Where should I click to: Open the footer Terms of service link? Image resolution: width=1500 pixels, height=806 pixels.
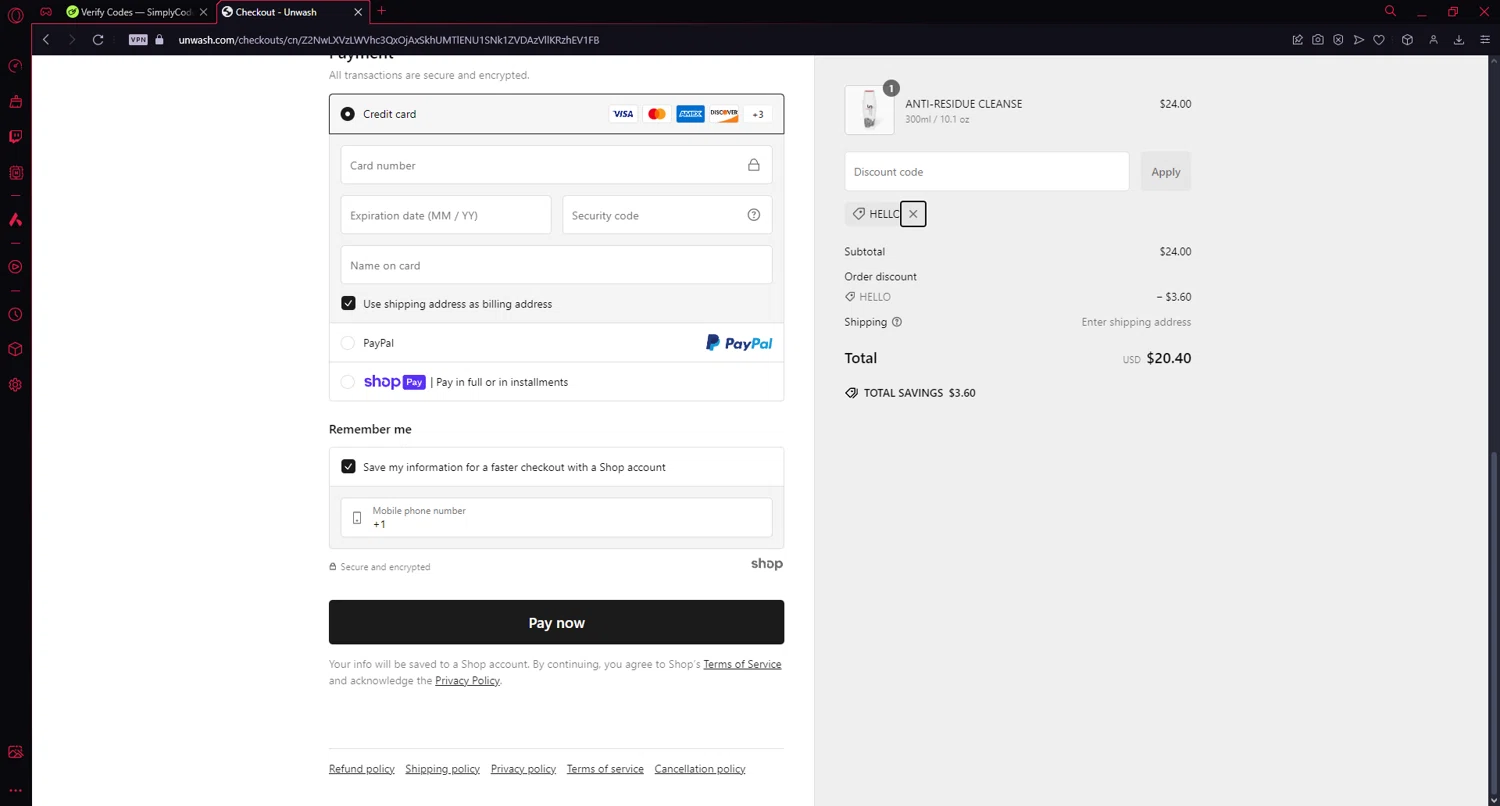click(605, 769)
